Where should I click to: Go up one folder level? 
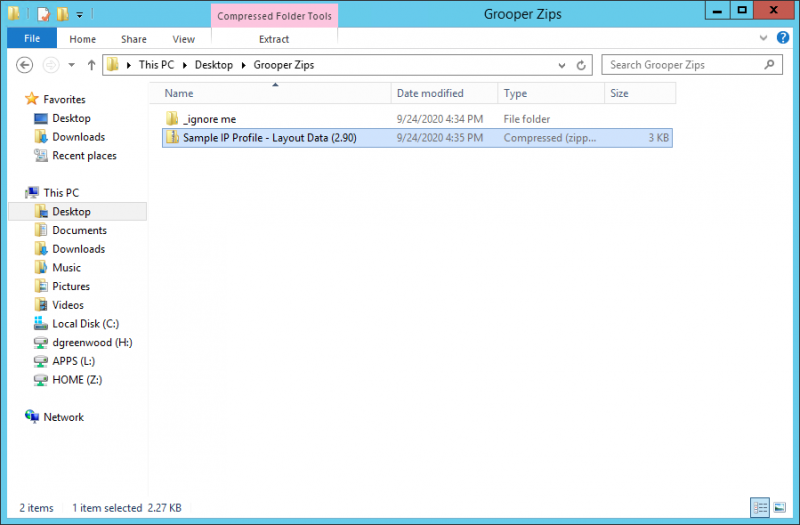click(91, 65)
